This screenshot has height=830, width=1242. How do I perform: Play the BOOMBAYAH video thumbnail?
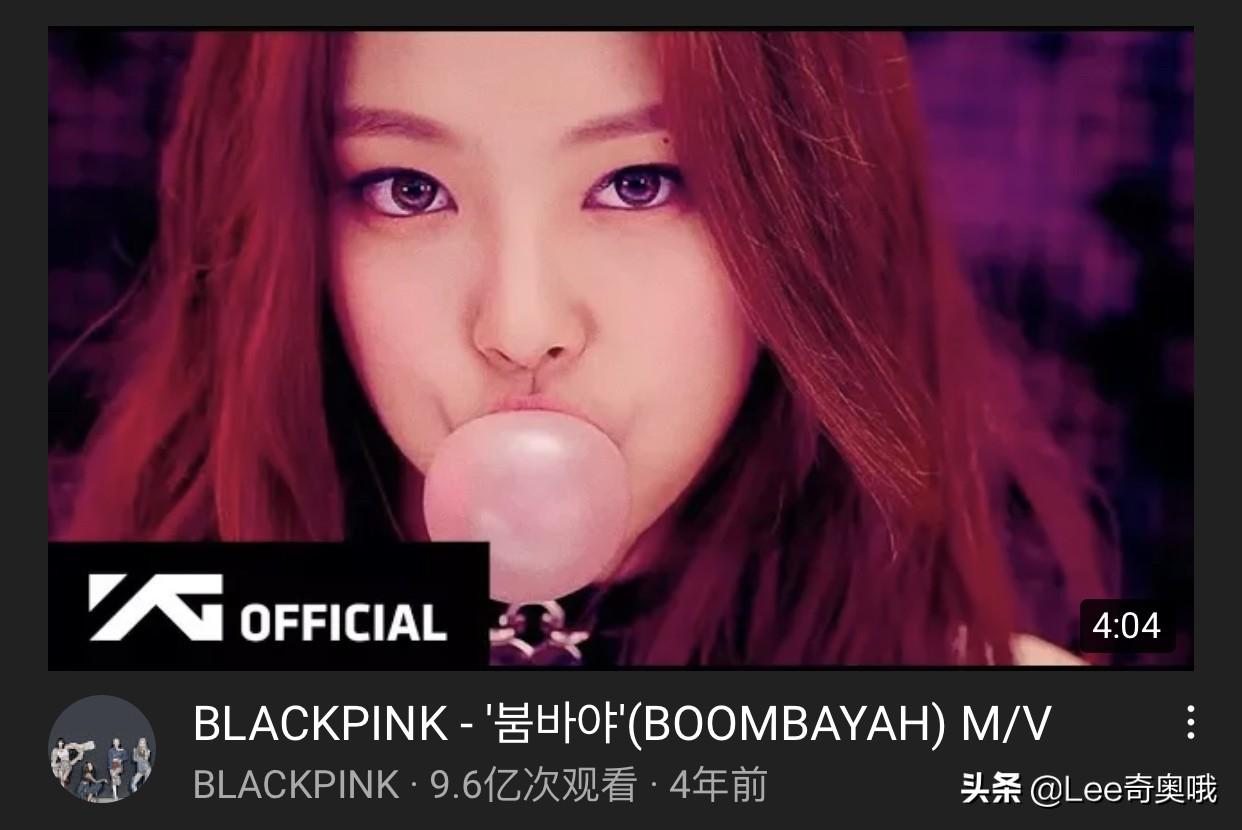(x=621, y=349)
